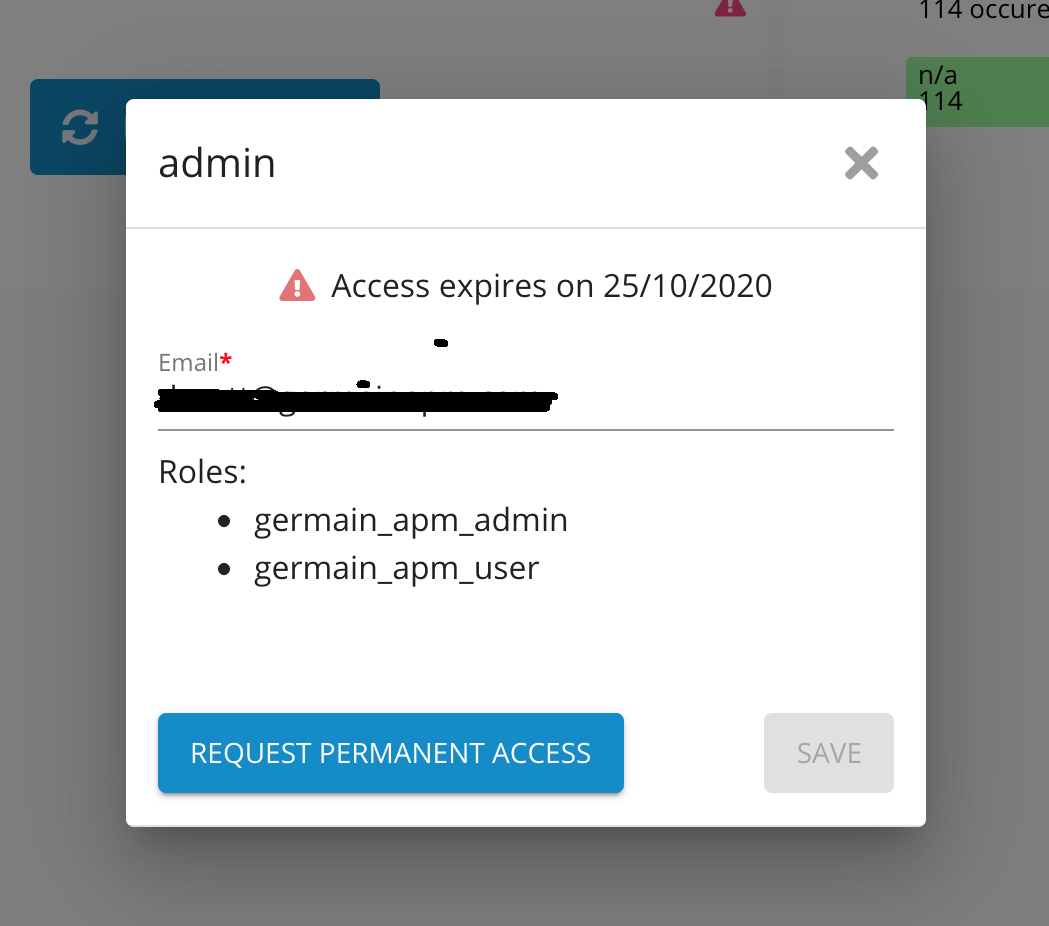Close the admin dialog with the X
This screenshot has width=1049, height=926.
click(x=861, y=163)
